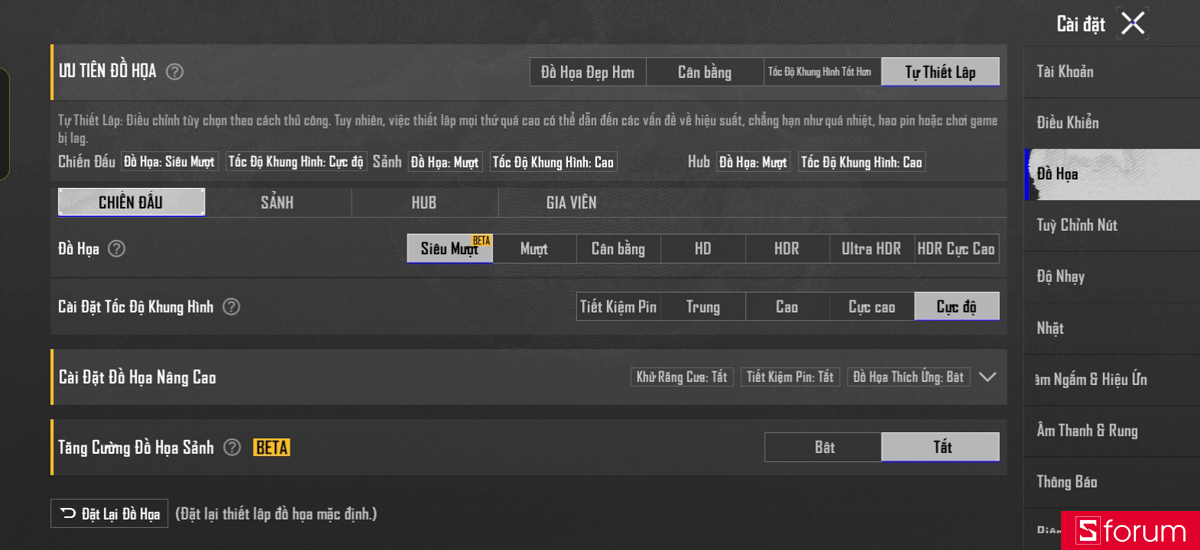Choose Mượt graphics quality
The image size is (1200, 550).
pyautogui.click(x=534, y=248)
